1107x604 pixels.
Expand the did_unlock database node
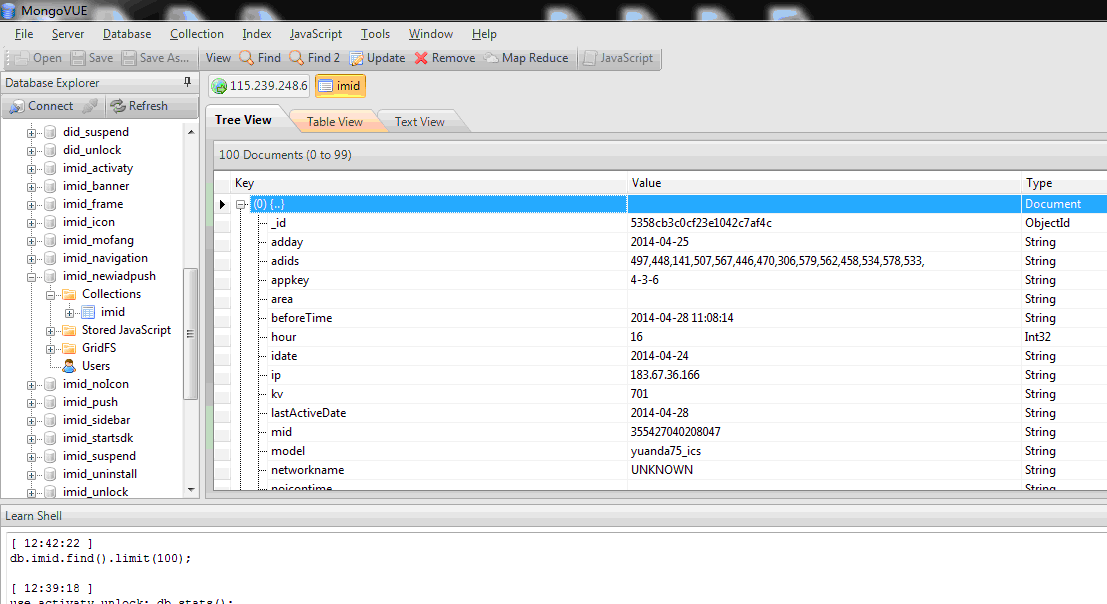click(x=31, y=151)
